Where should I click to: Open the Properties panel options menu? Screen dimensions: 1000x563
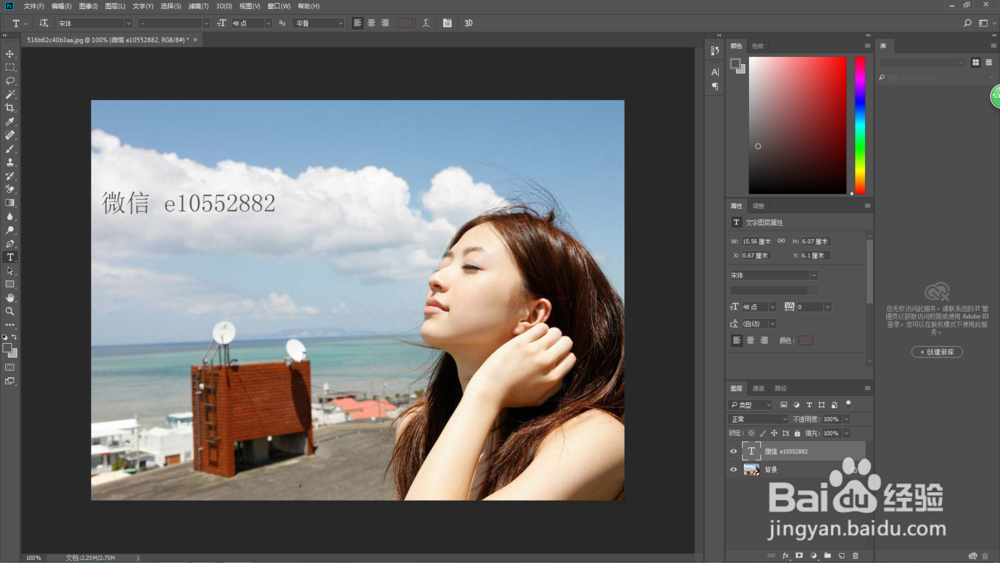tap(867, 206)
